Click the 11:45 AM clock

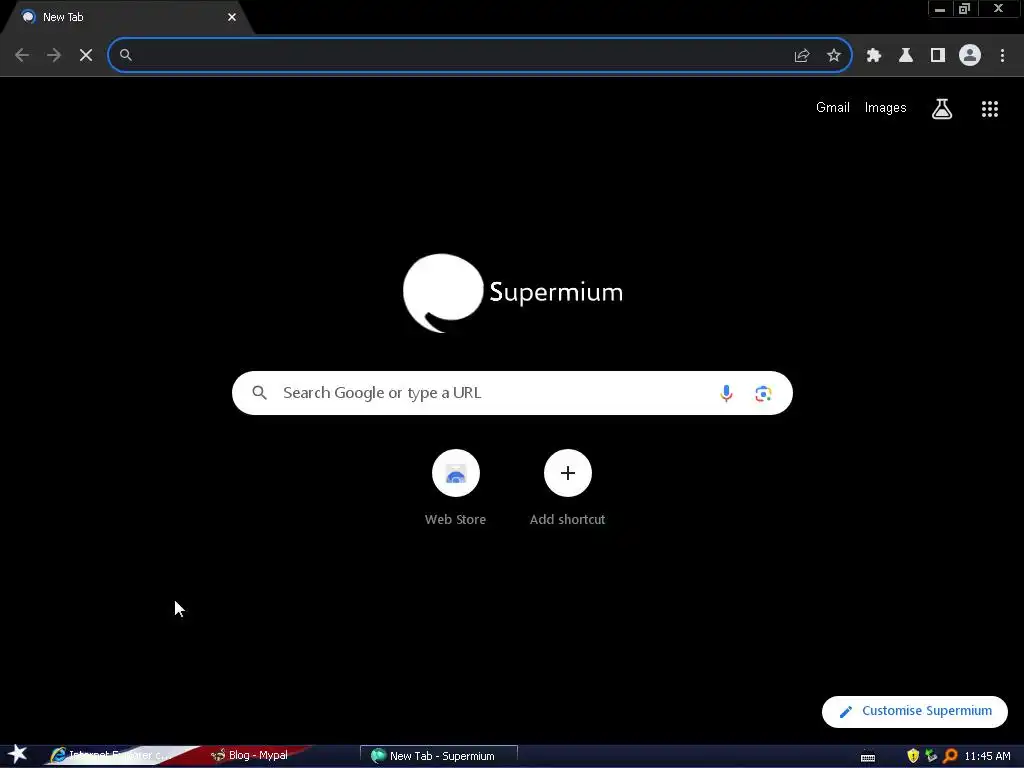[x=987, y=756]
